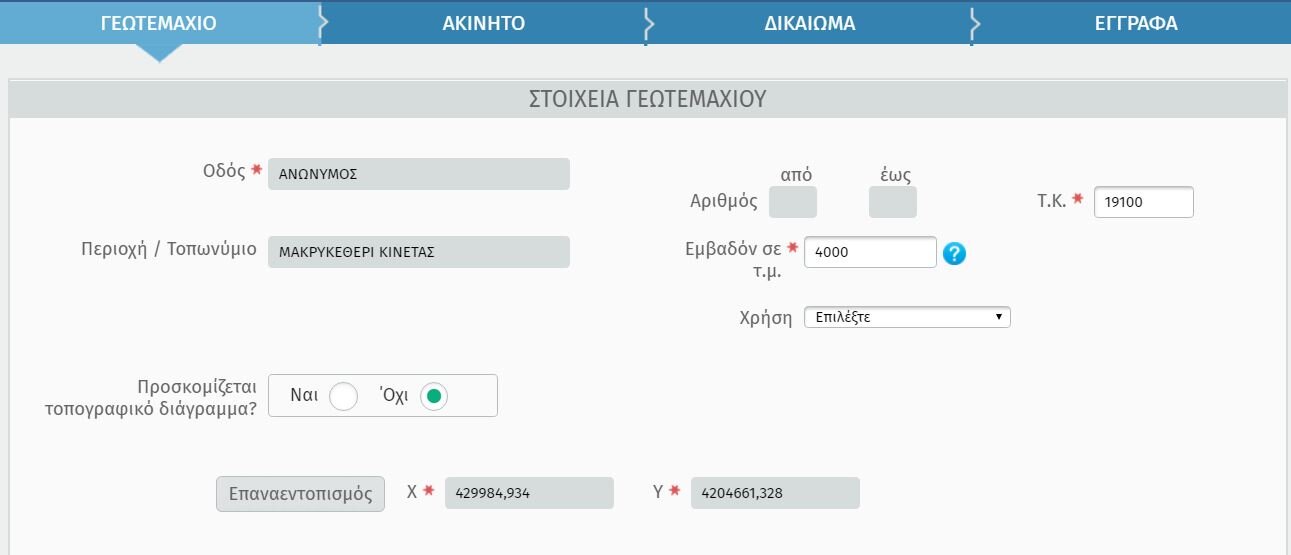This screenshot has height=555, width=1291.
Task: Select the Ναι radio button
Action: point(343,396)
